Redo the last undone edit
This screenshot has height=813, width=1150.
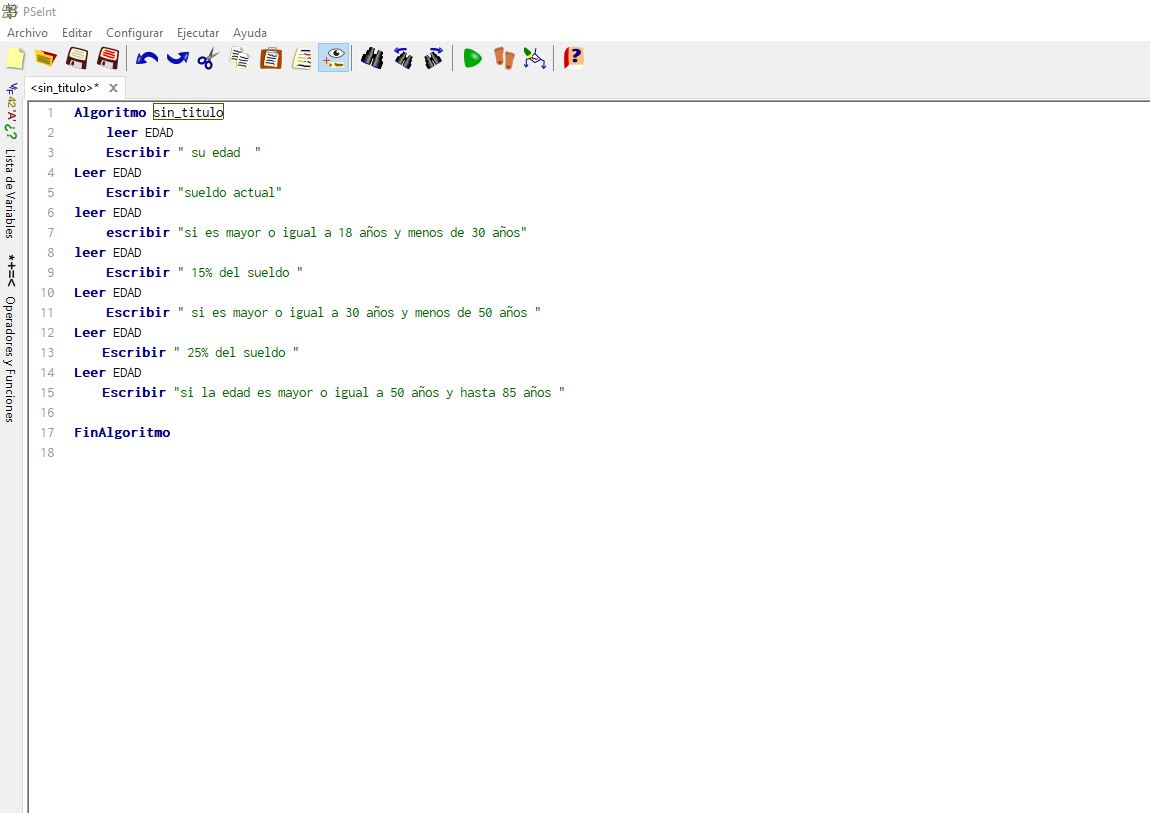tap(177, 58)
